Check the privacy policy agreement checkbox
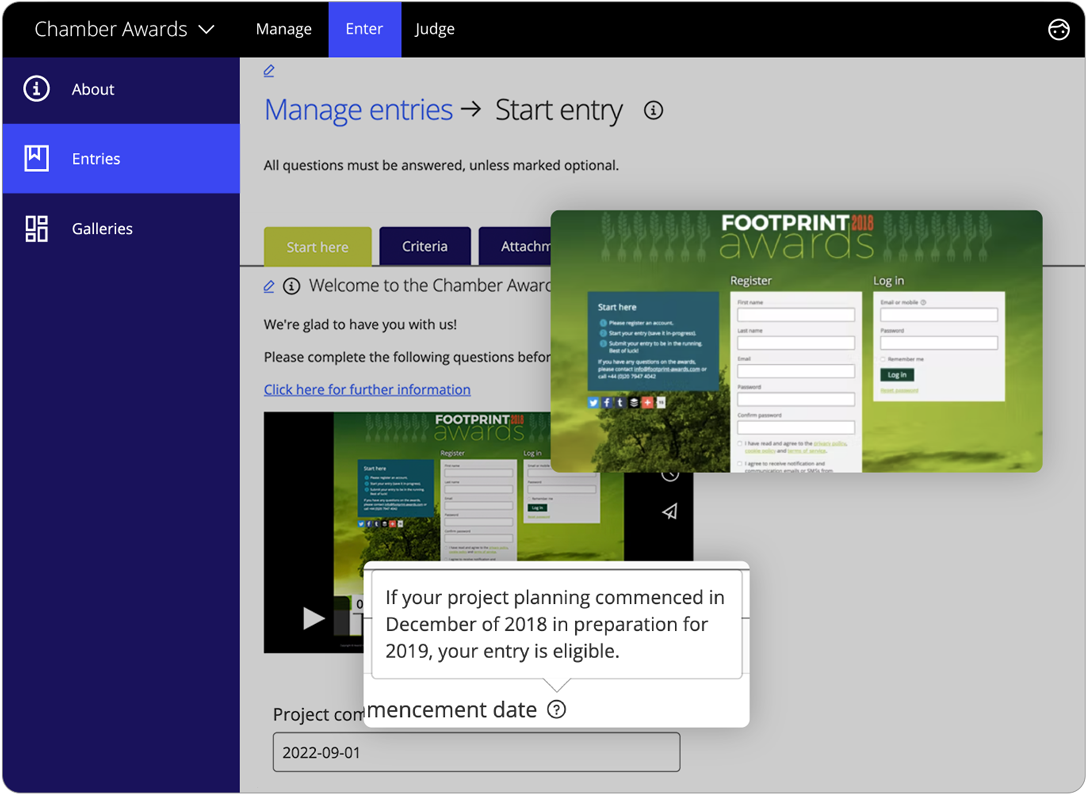This screenshot has width=1086, height=797. 739,443
